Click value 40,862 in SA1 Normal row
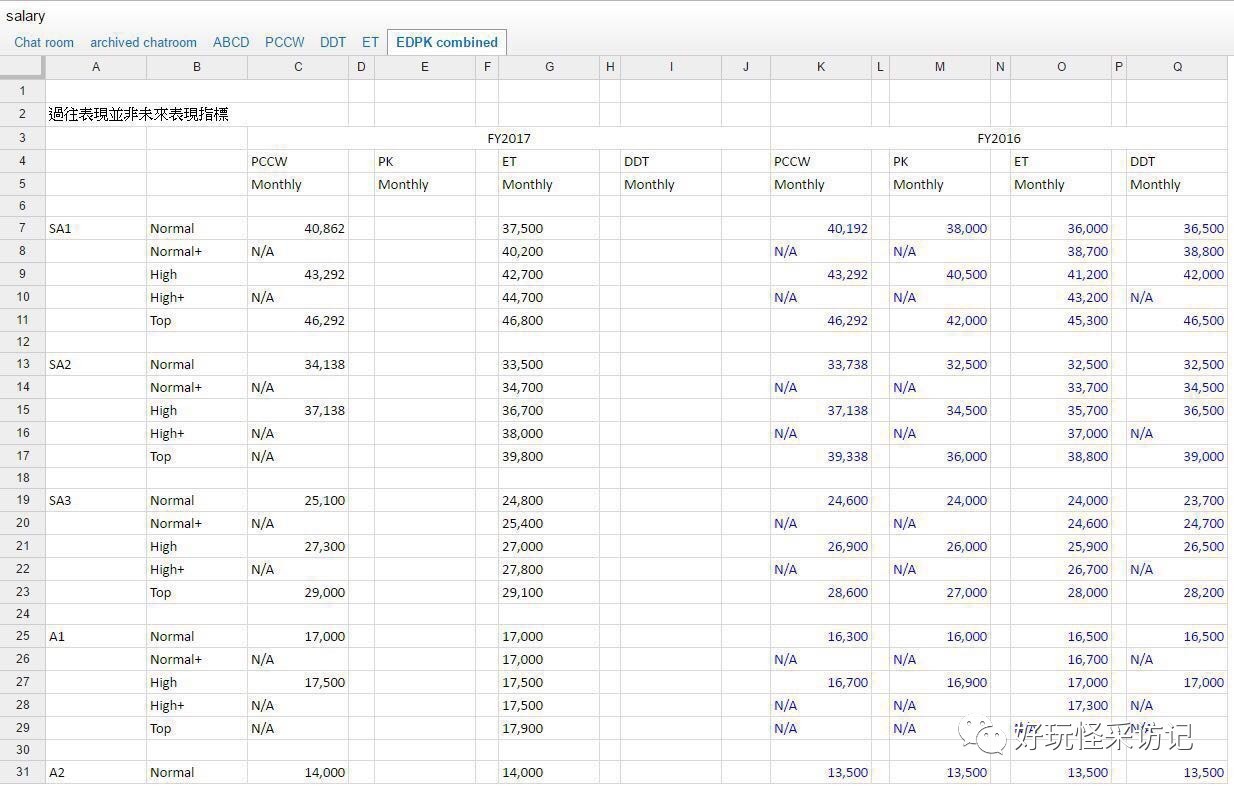This screenshot has width=1234, height=791. (298, 228)
